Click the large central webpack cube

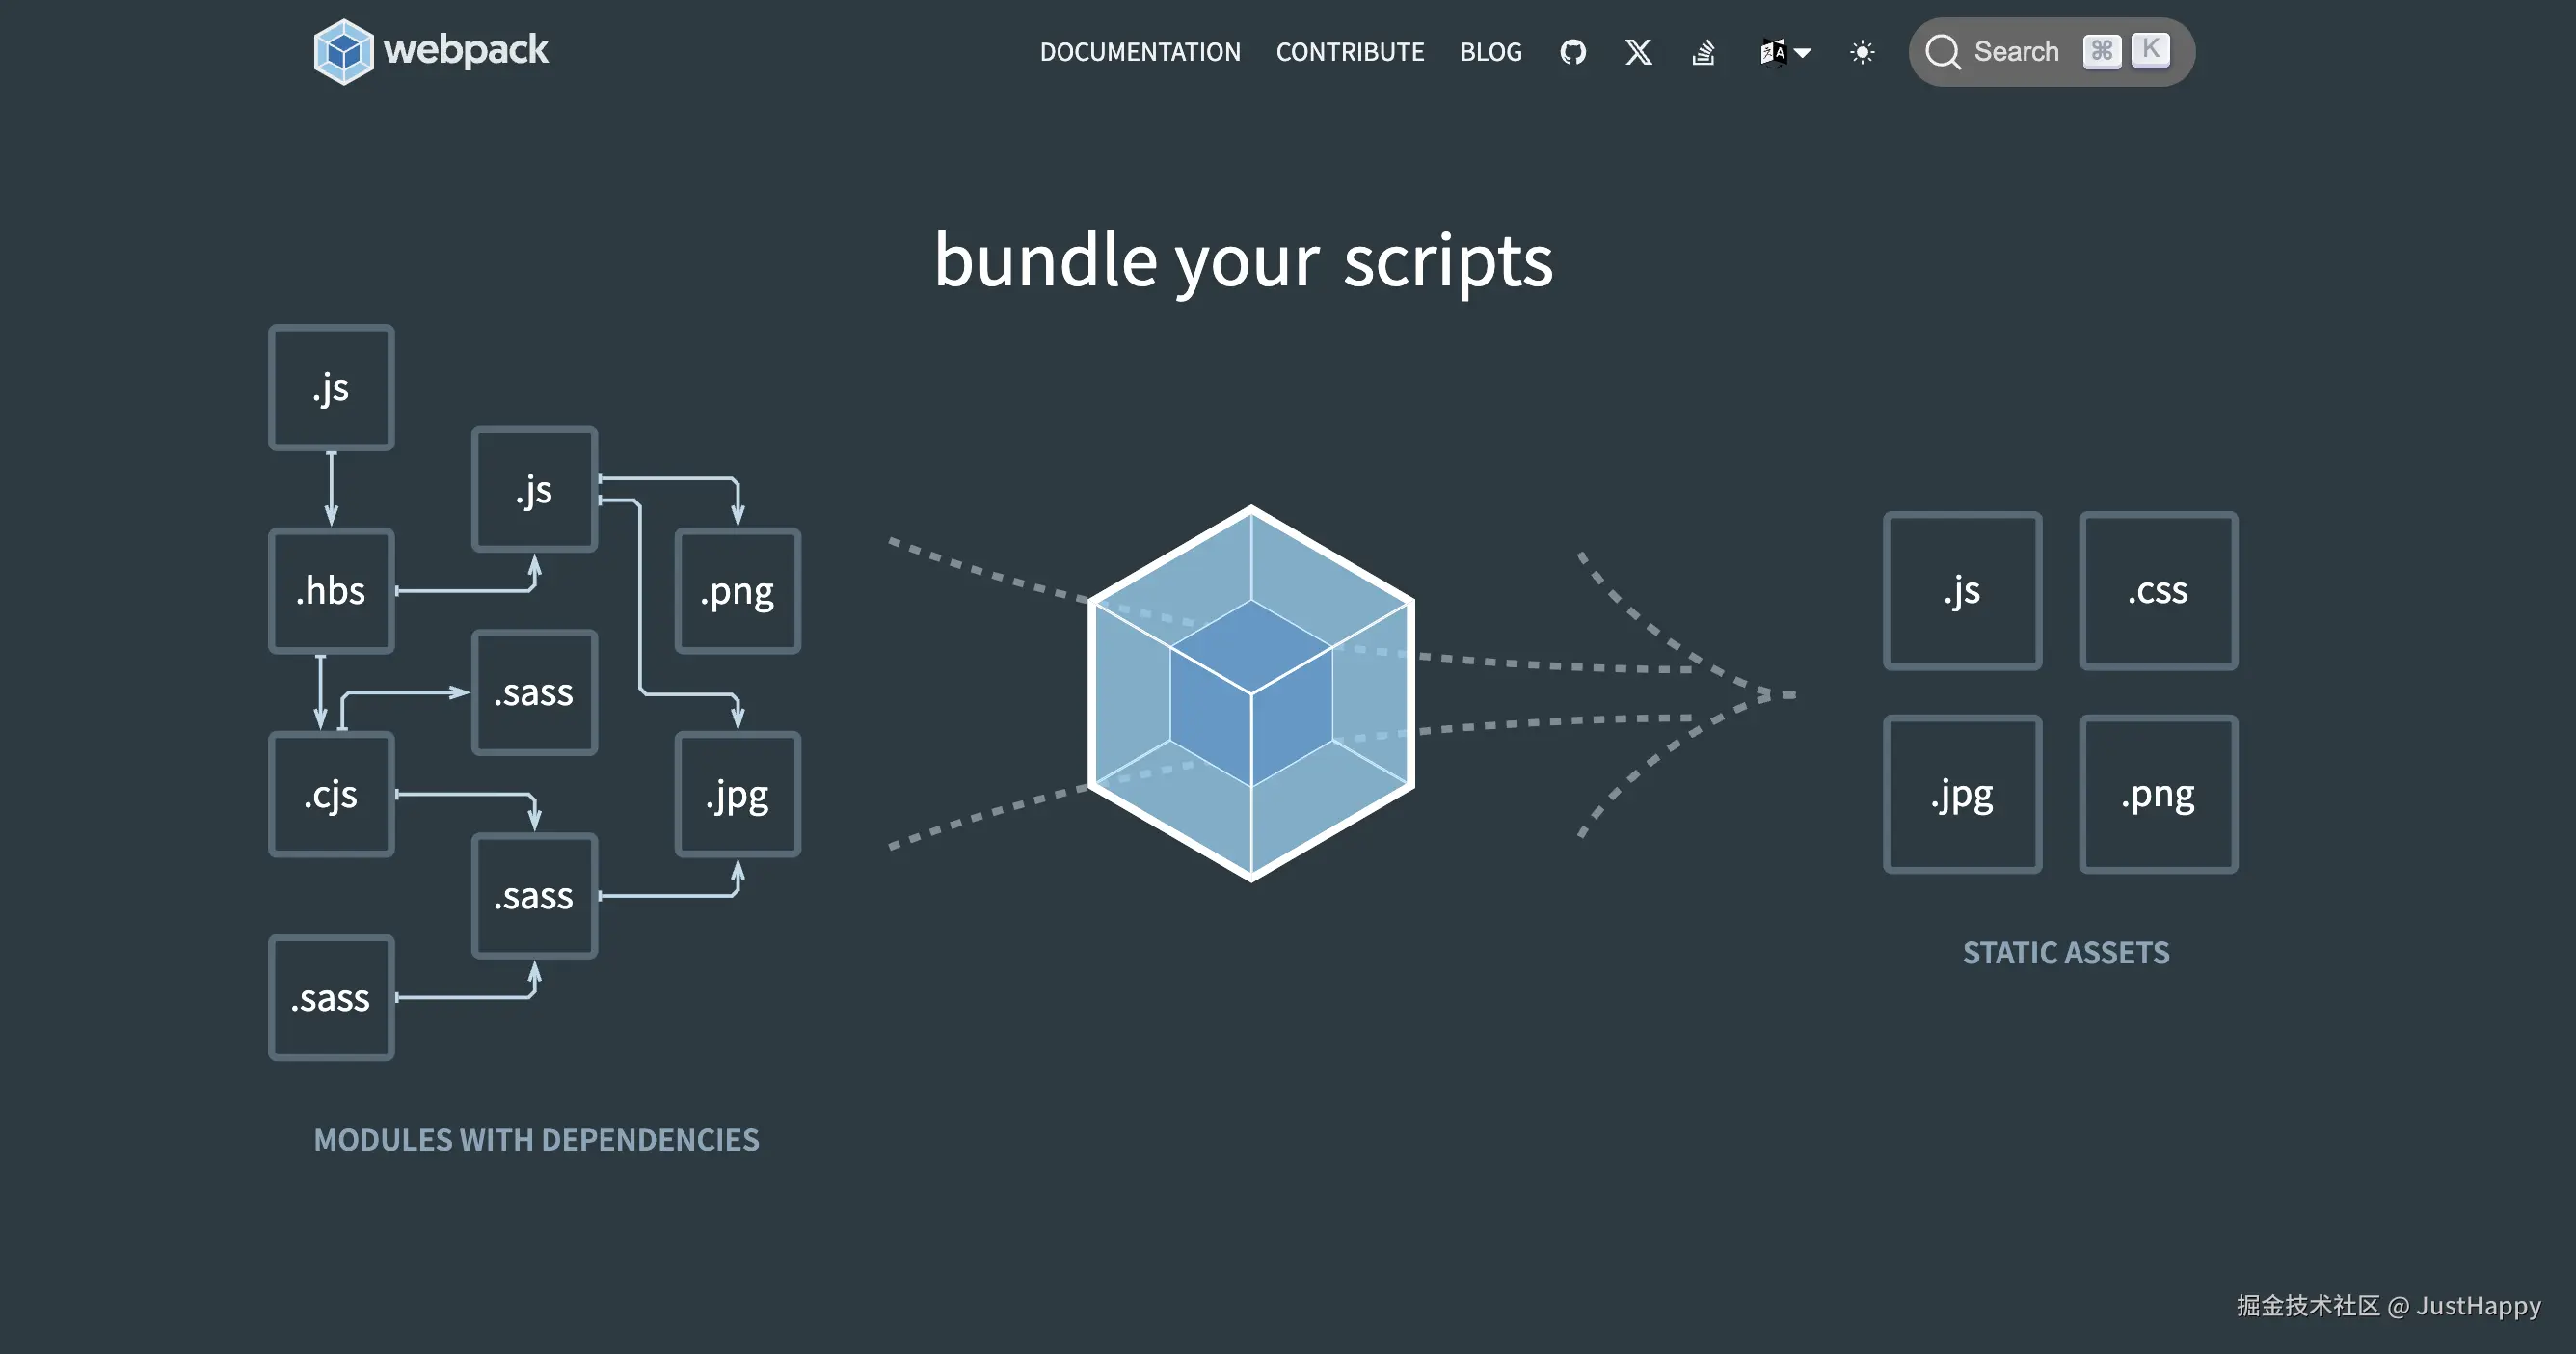[1250, 693]
